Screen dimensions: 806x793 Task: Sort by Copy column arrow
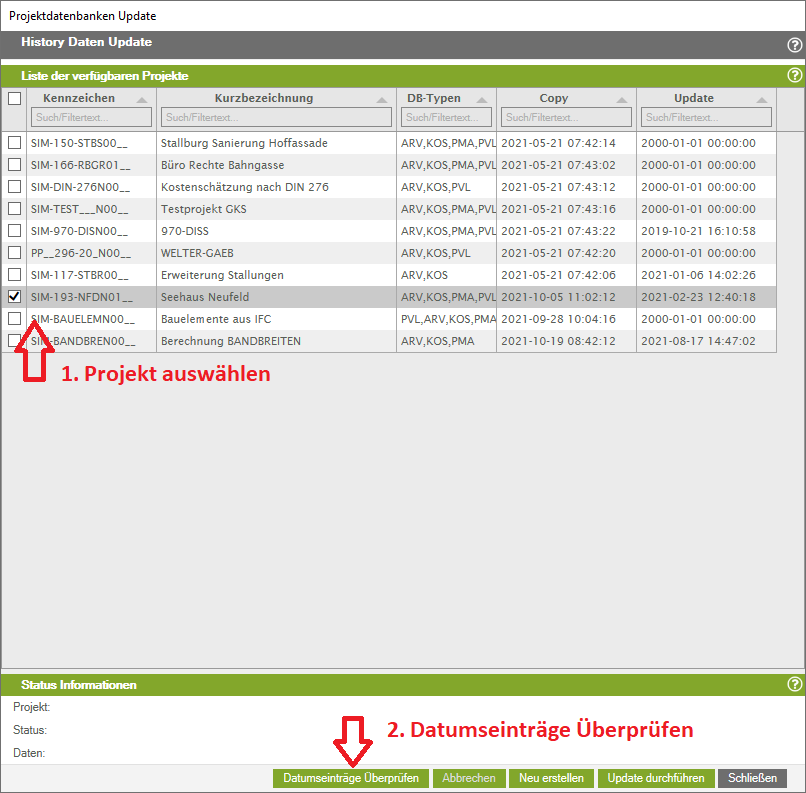pos(622,100)
